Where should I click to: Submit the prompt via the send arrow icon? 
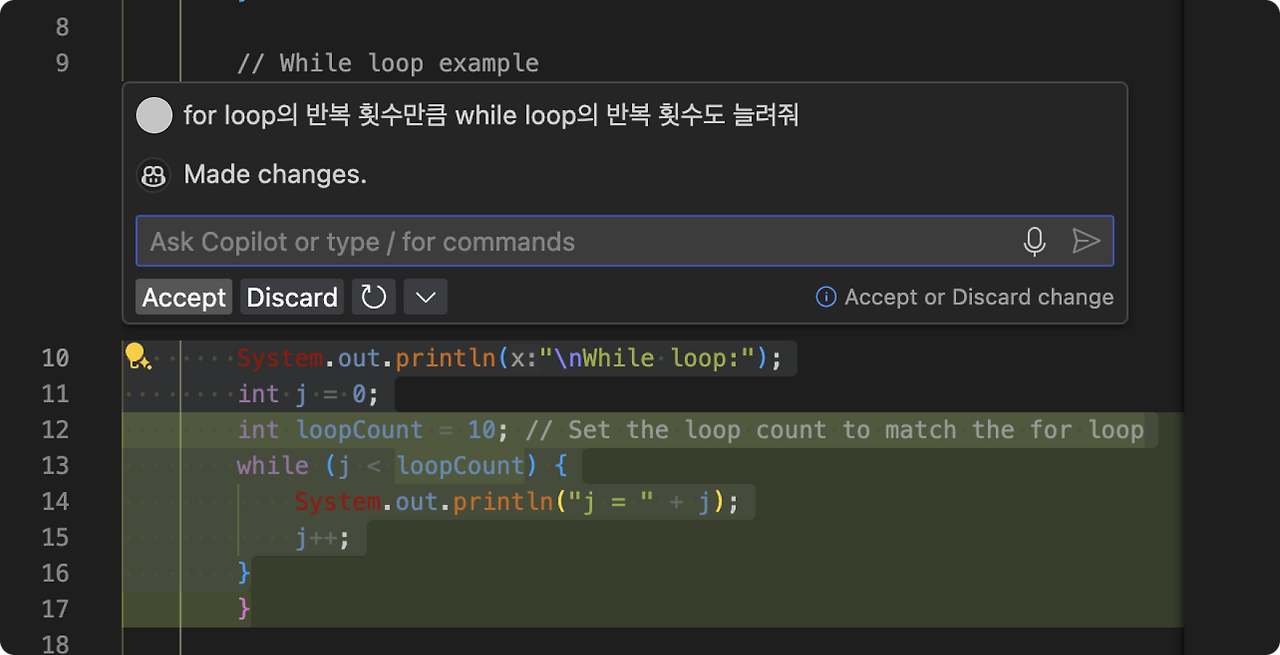1088,240
